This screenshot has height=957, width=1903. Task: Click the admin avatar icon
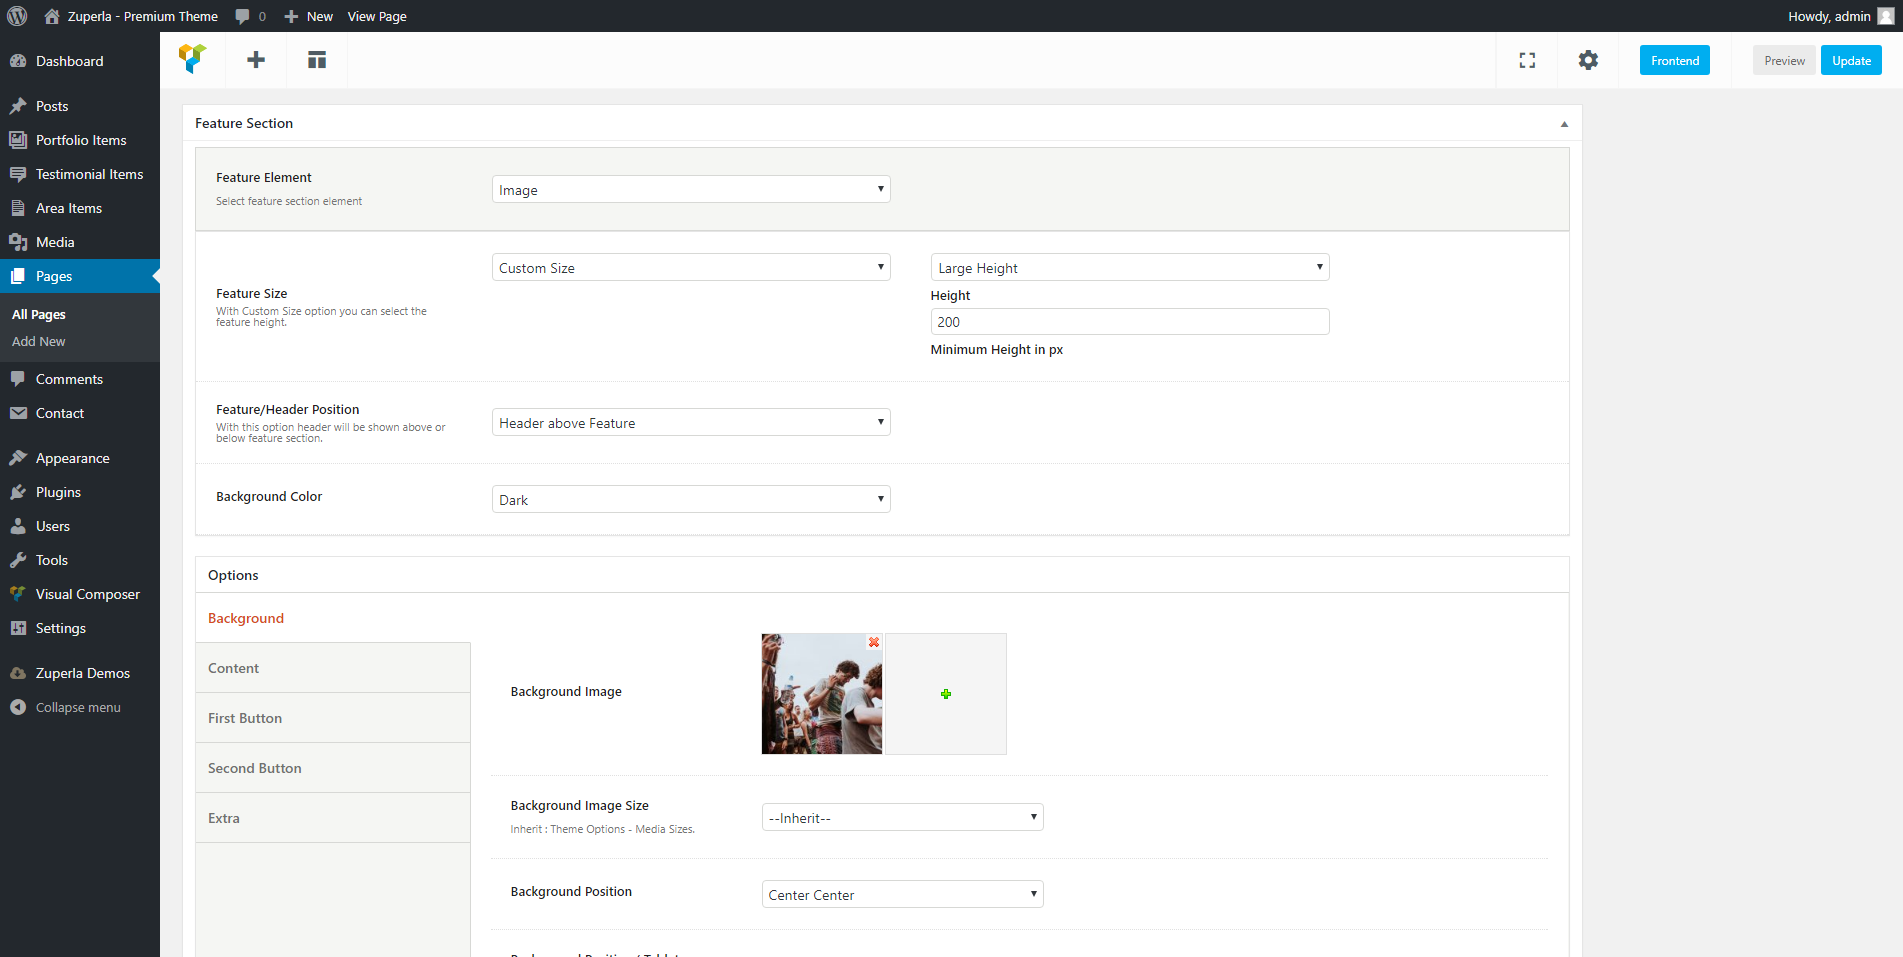[1886, 16]
